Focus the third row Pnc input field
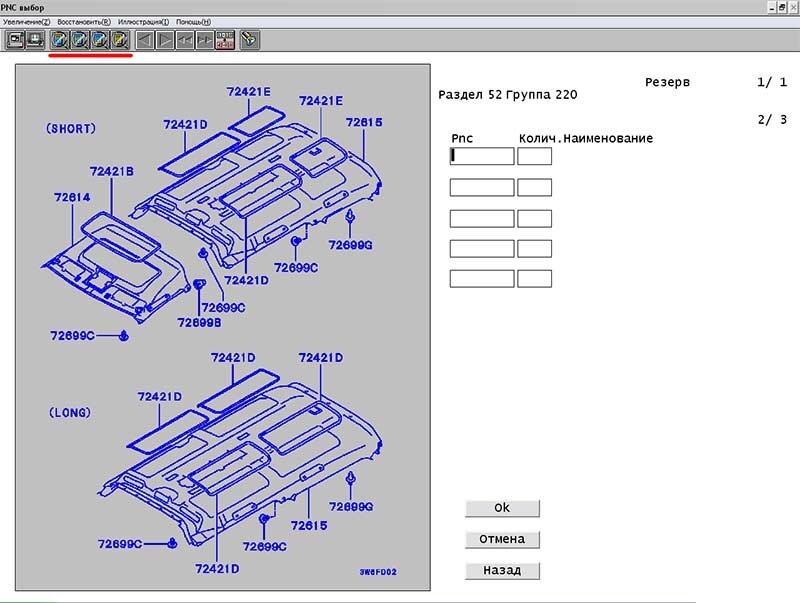This screenshot has width=800, height=603. click(482, 218)
